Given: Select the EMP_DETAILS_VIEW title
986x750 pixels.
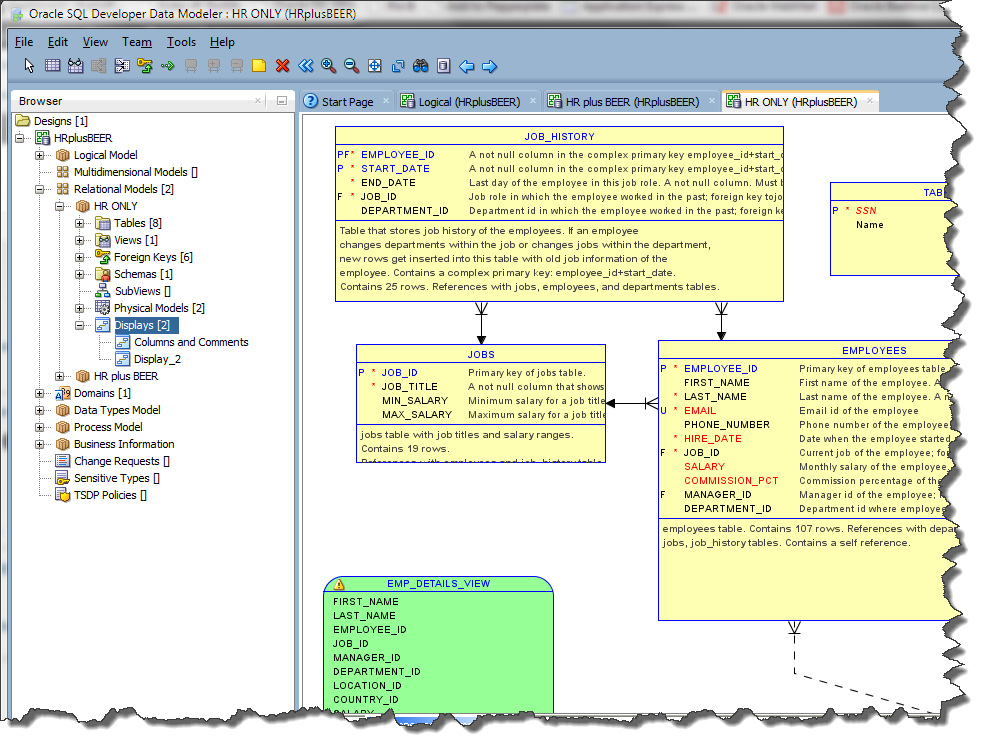Looking at the screenshot, I should pyautogui.click(x=438, y=584).
